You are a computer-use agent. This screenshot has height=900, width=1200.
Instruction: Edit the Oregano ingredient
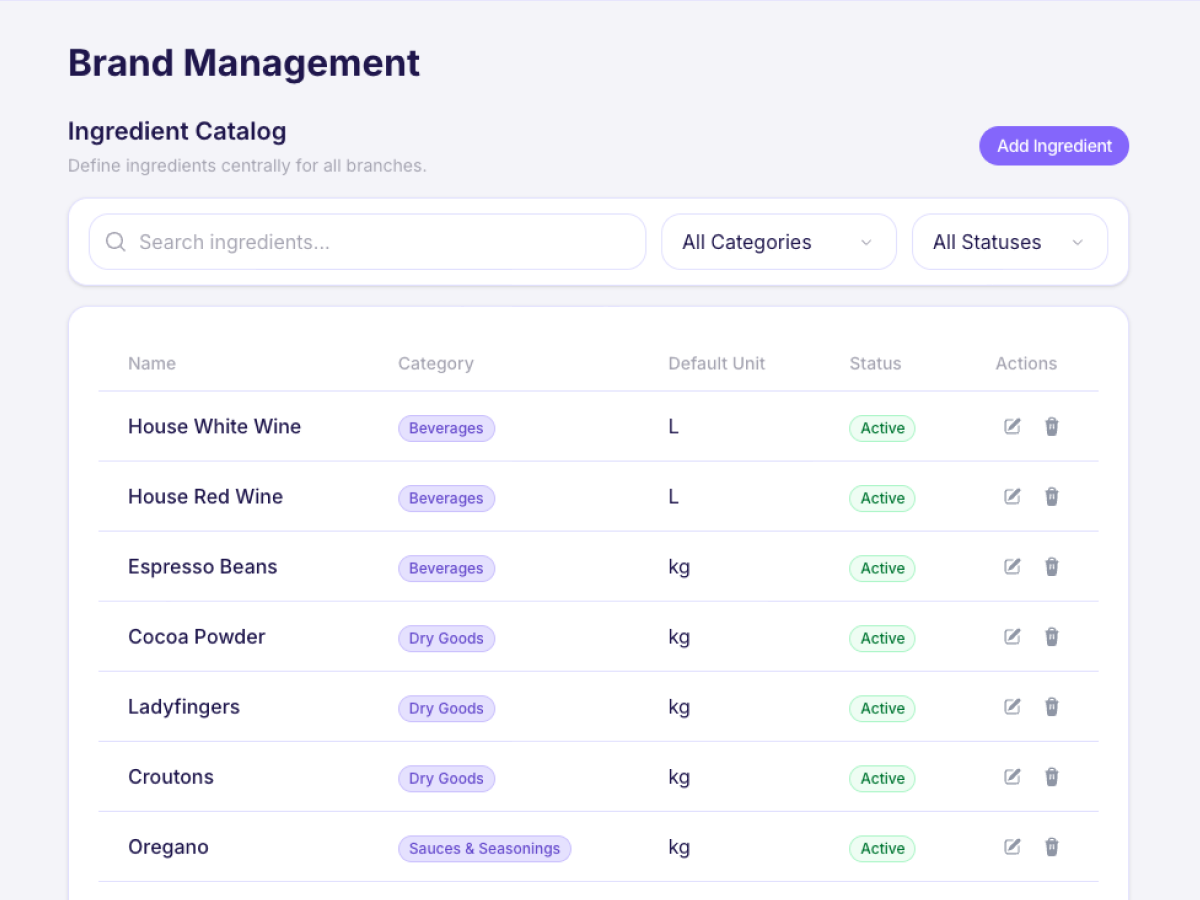point(1012,847)
